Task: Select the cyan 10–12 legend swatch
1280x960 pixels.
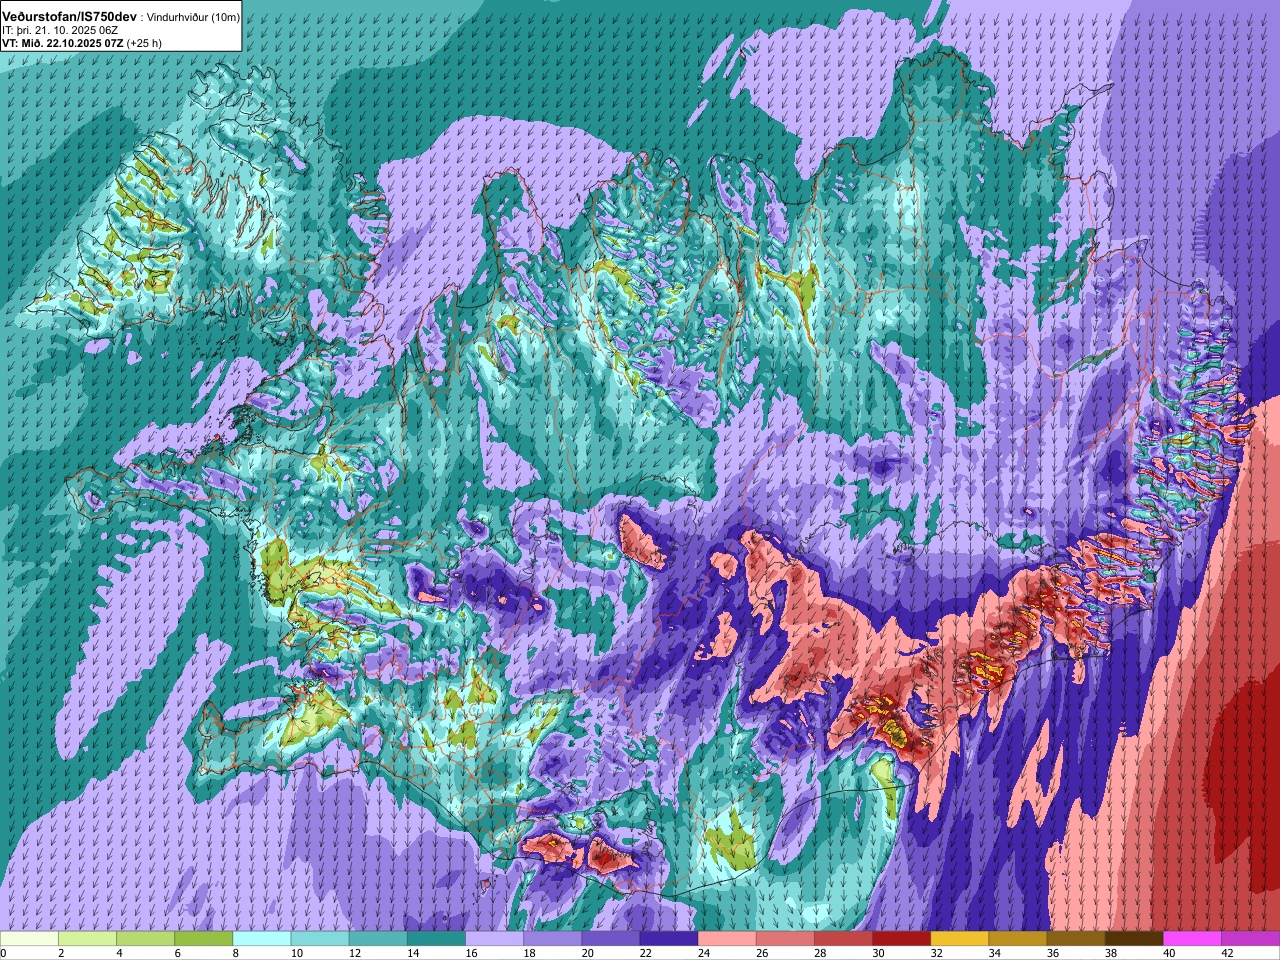Action: [x=320, y=939]
